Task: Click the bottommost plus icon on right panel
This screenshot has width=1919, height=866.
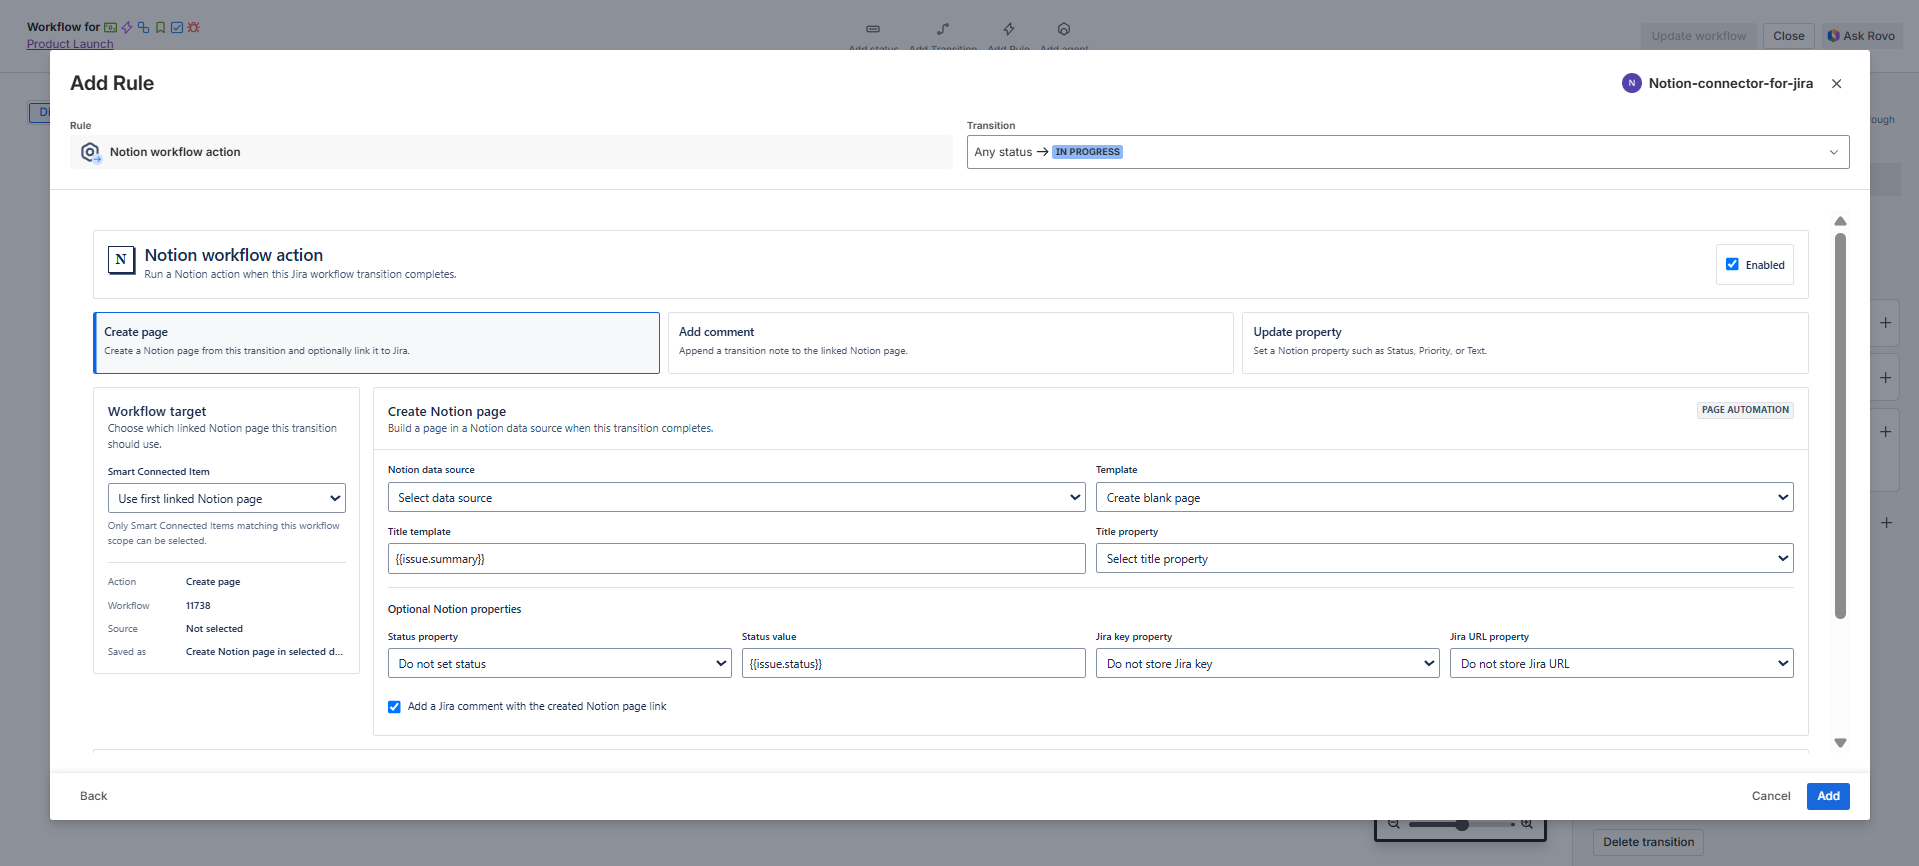Action: [1886, 523]
